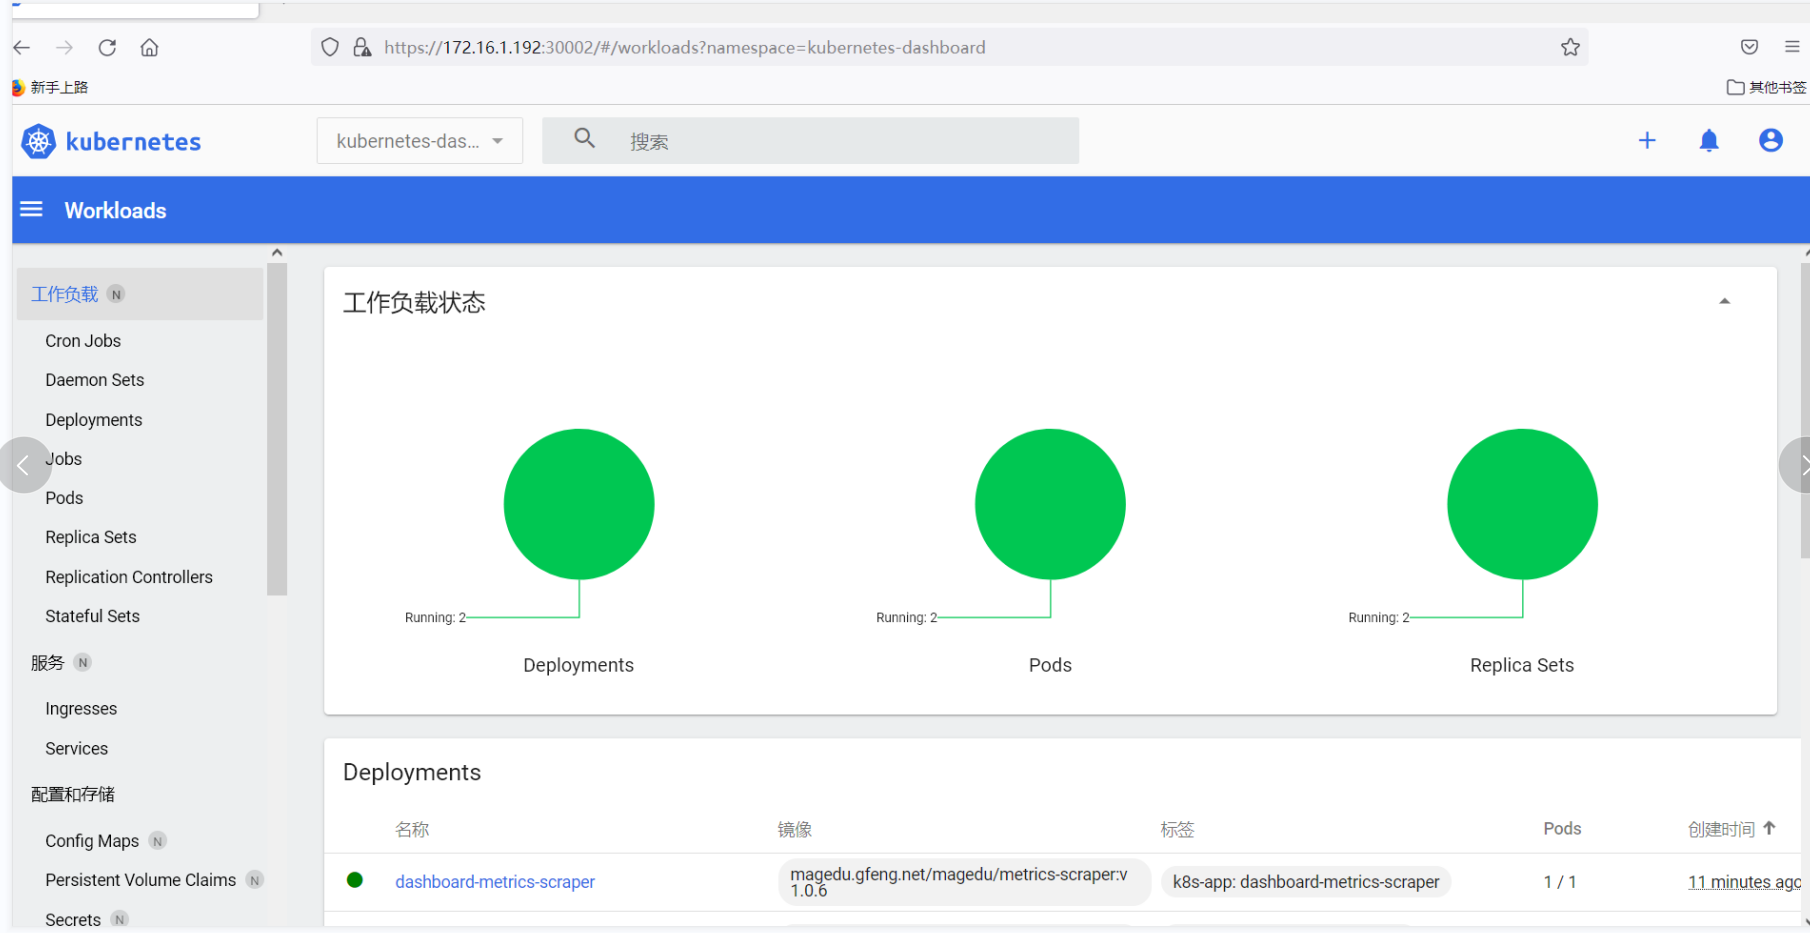Open Services in the sidebar
The image size is (1810, 933).
77,749
